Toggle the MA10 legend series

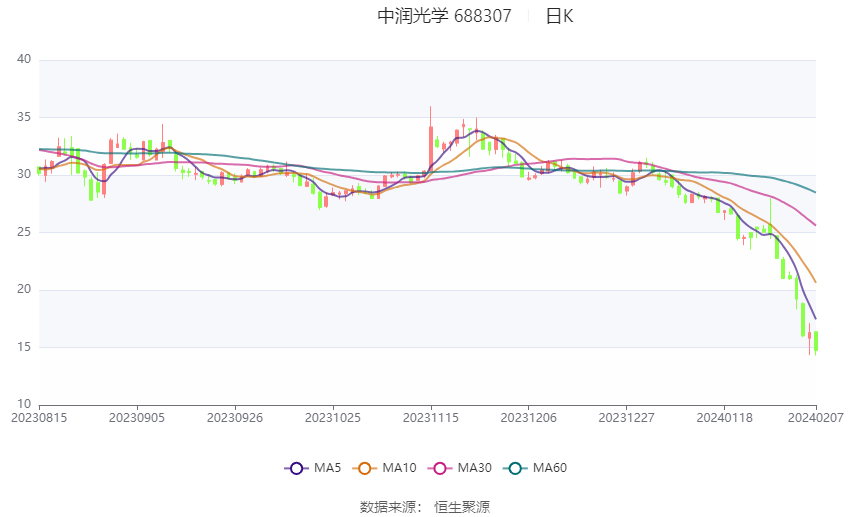(x=384, y=468)
